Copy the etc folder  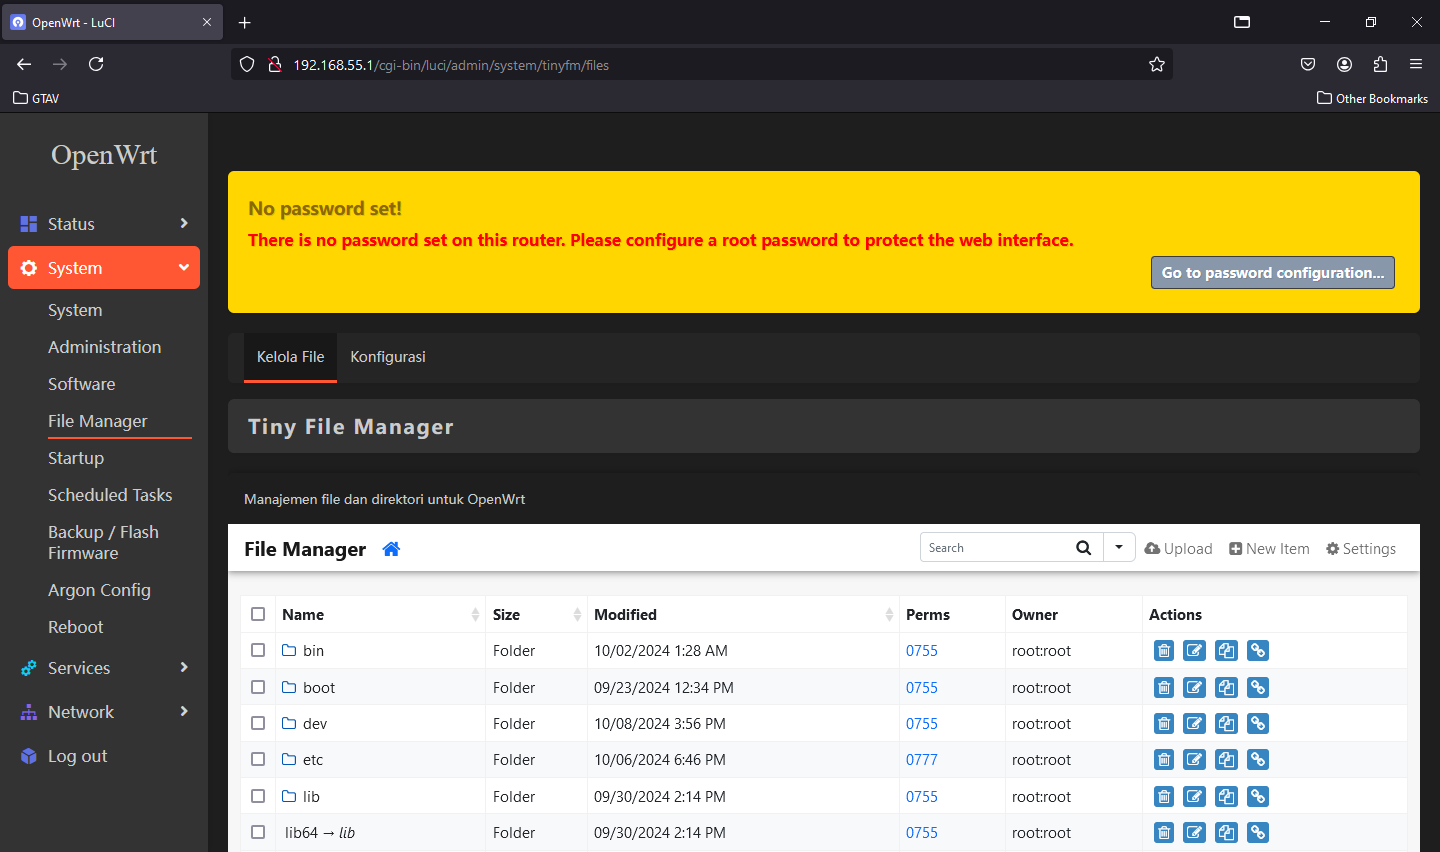coord(1227,760)
